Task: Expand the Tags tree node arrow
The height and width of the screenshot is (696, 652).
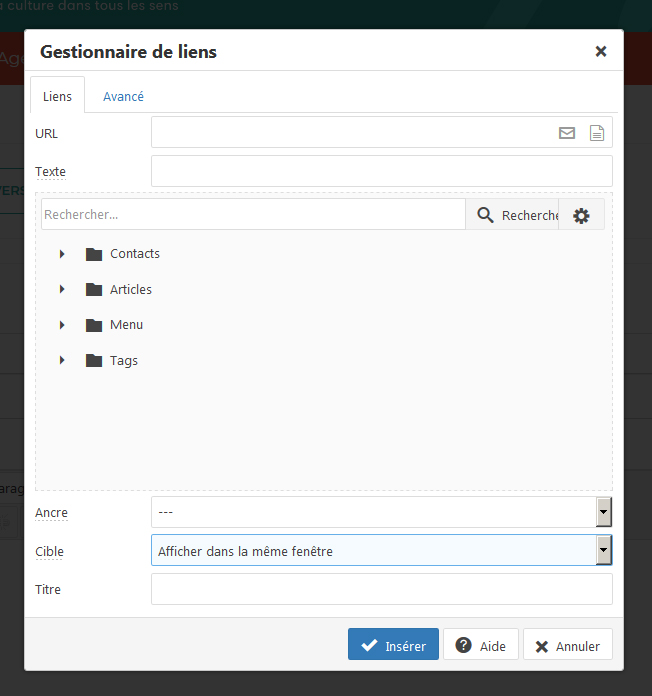Action: [62, 360]
